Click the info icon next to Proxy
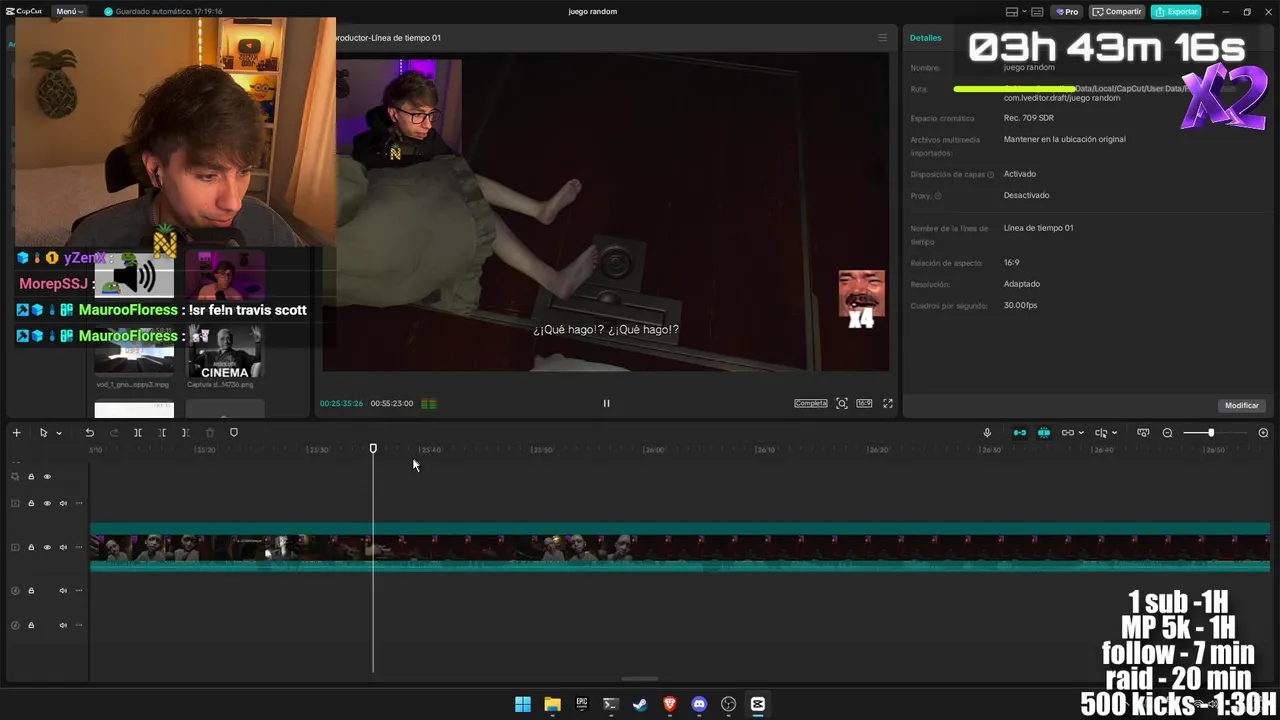This screenshot has height=720, width=1280. (938, 196)
